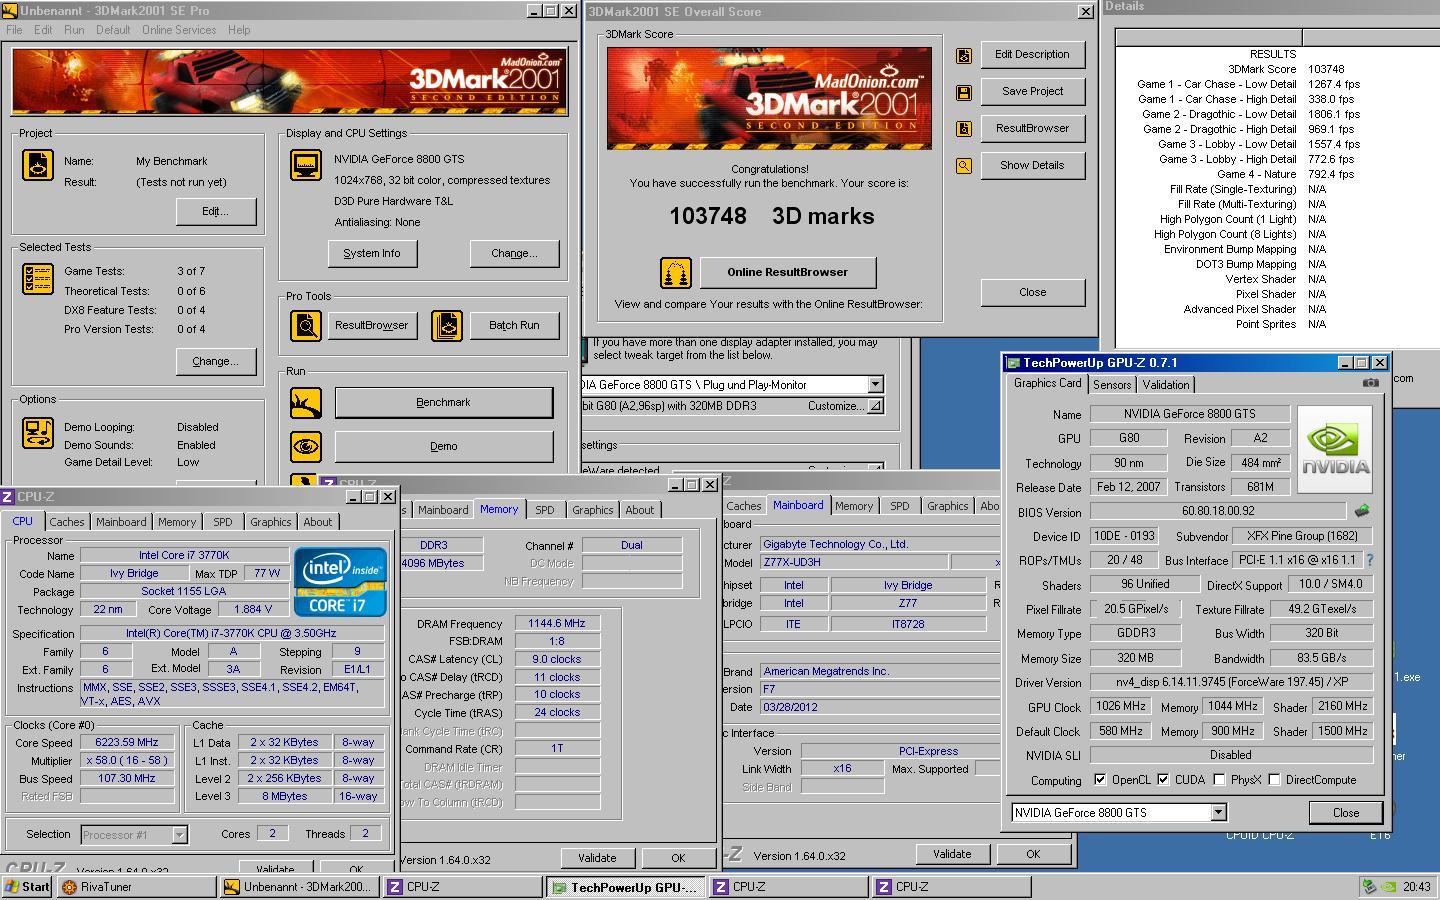Click the Show Details button

(1032, 165)
